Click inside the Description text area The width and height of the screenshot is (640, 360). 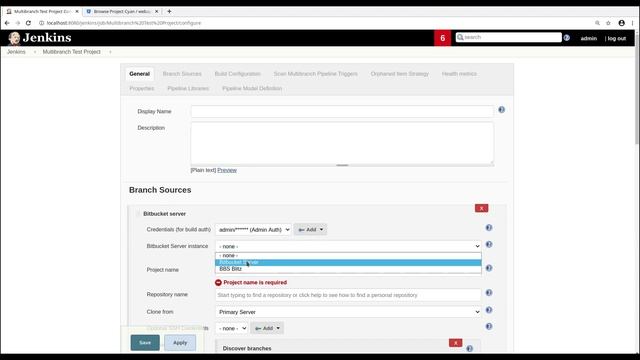342,144
